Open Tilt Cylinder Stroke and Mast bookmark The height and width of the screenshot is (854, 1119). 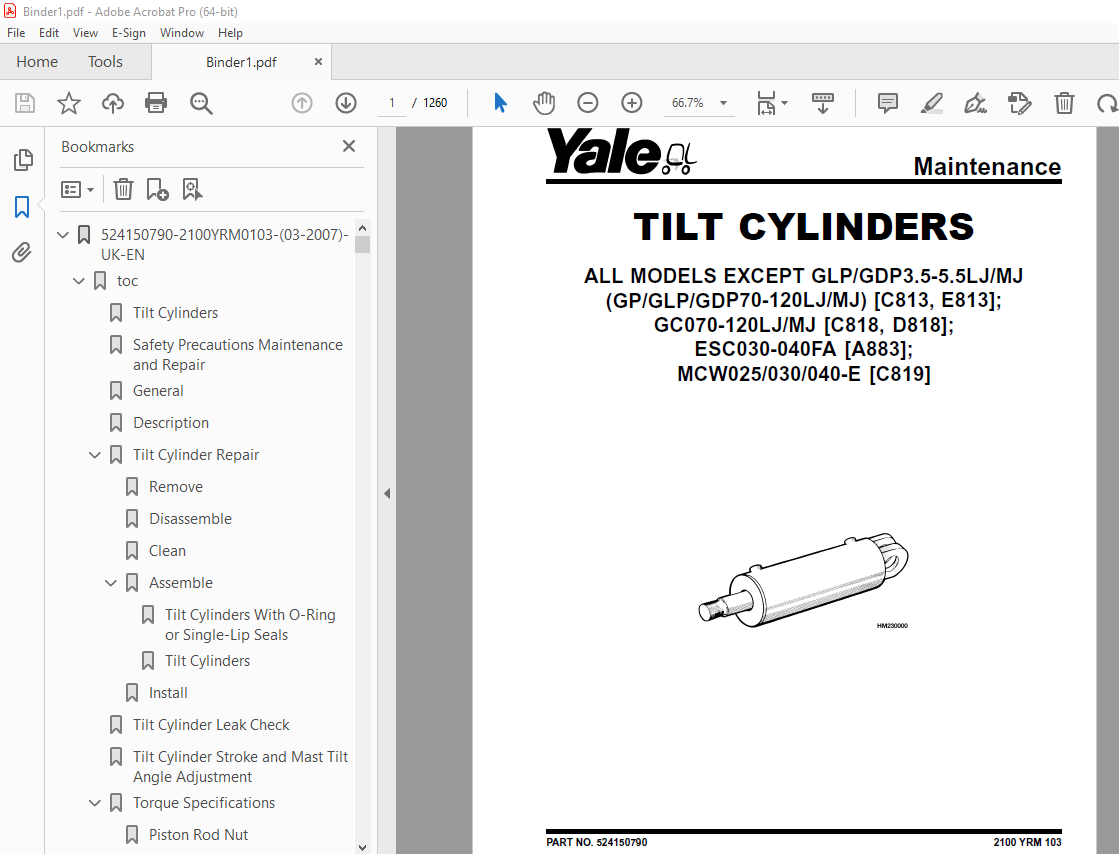(x=240, y=767)
